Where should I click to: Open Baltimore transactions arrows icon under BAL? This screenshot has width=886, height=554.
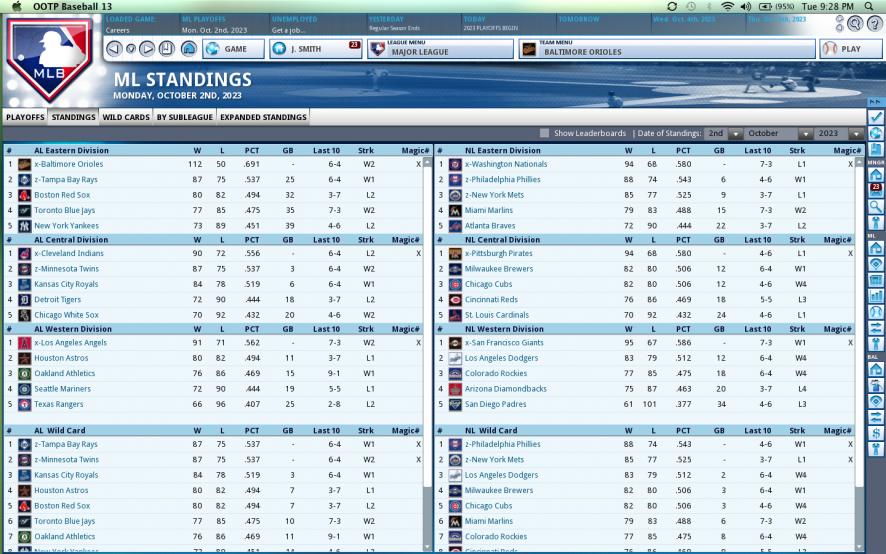pyautogui.click(x=876, y=417)
